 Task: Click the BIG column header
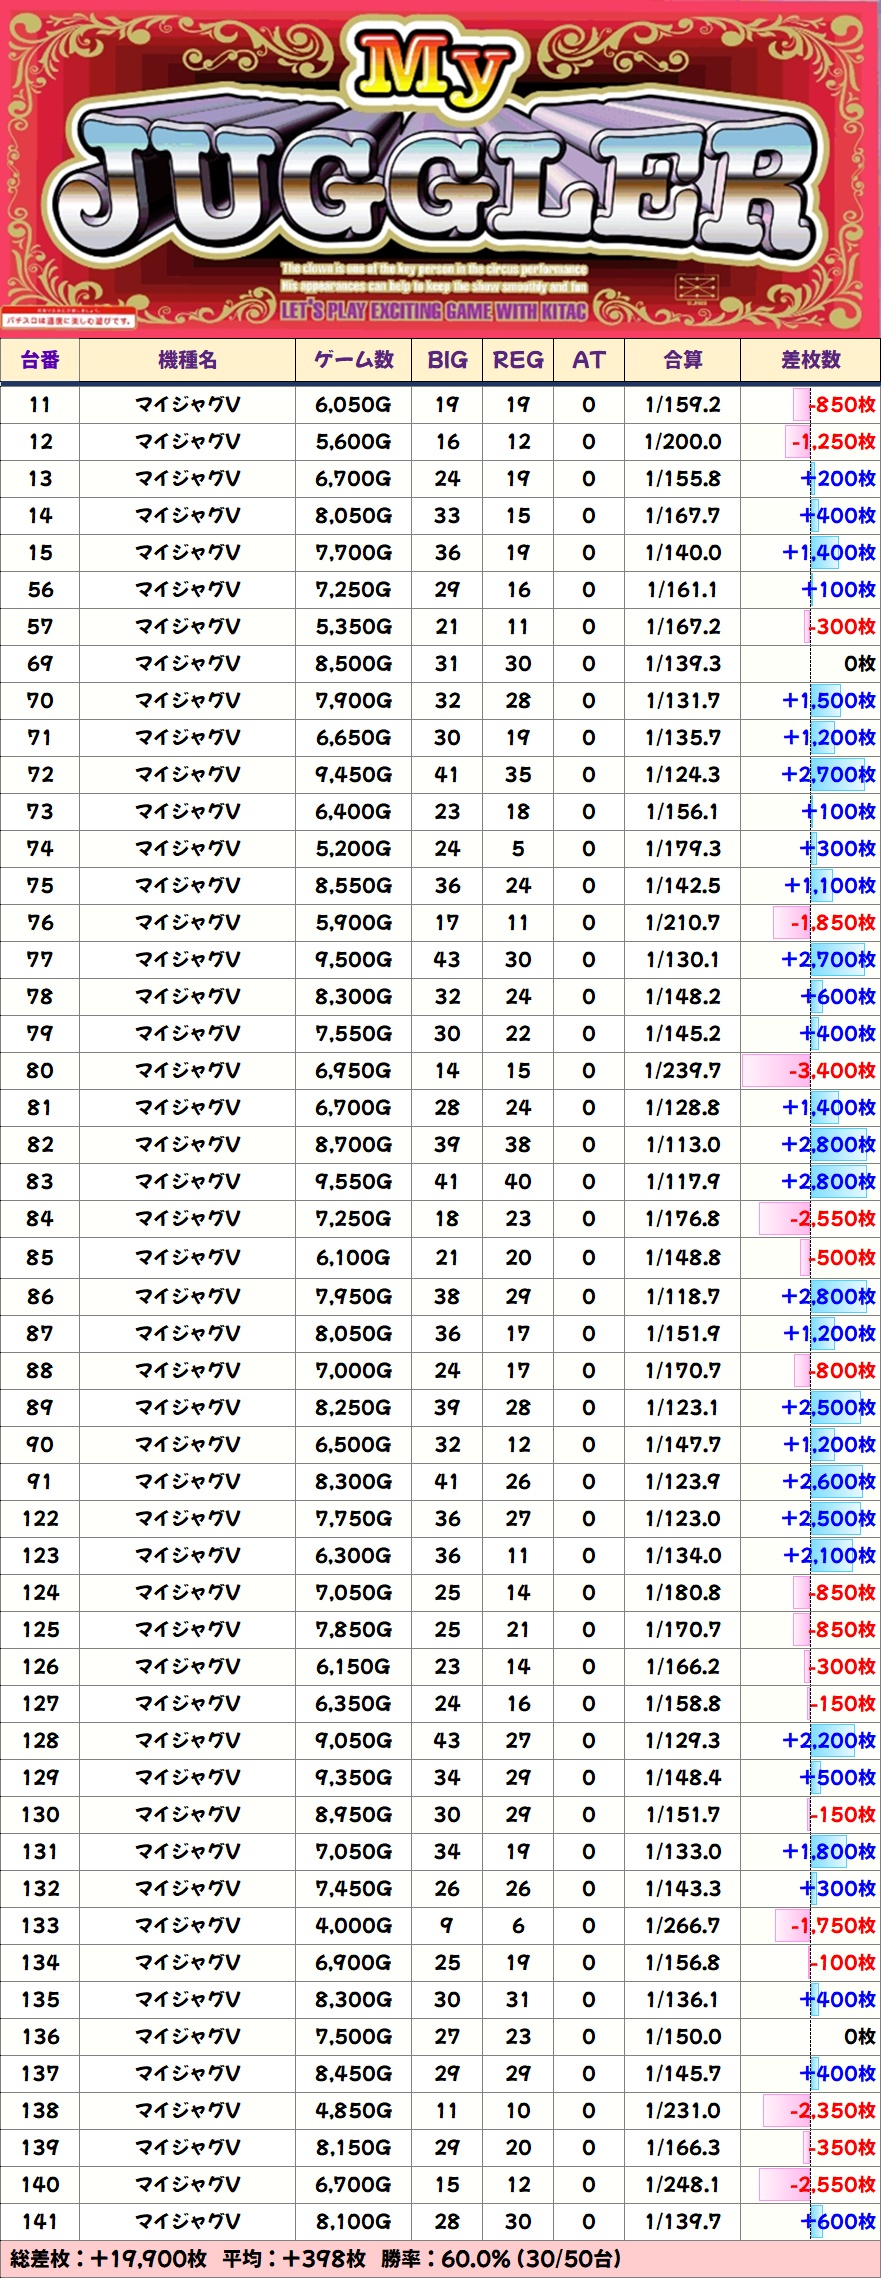click(447, 360)
